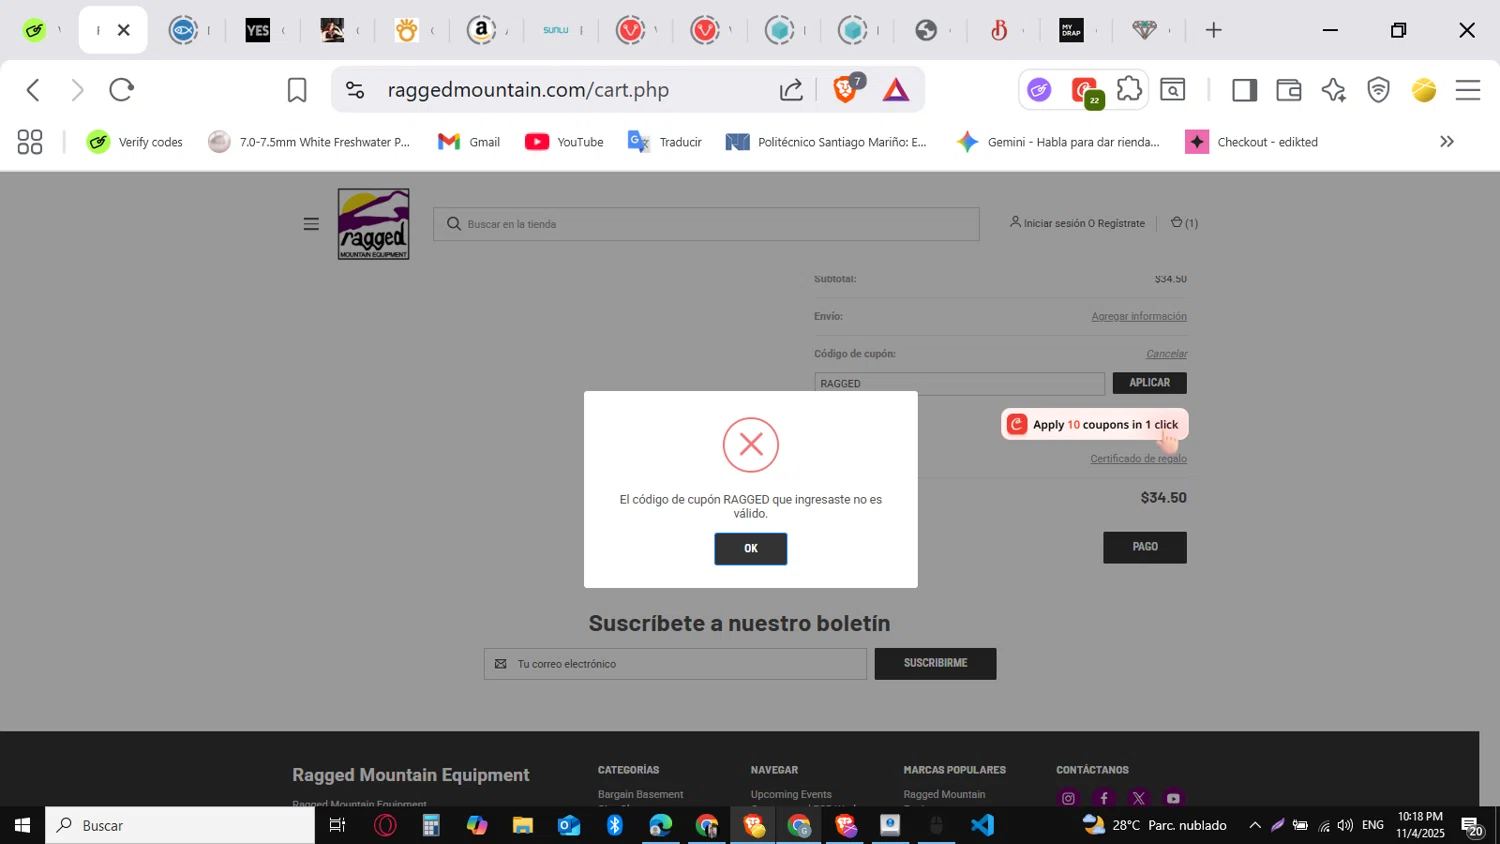
Task: Open the X (Twitter) footer icon
Action: click(x=1138, y=798)
